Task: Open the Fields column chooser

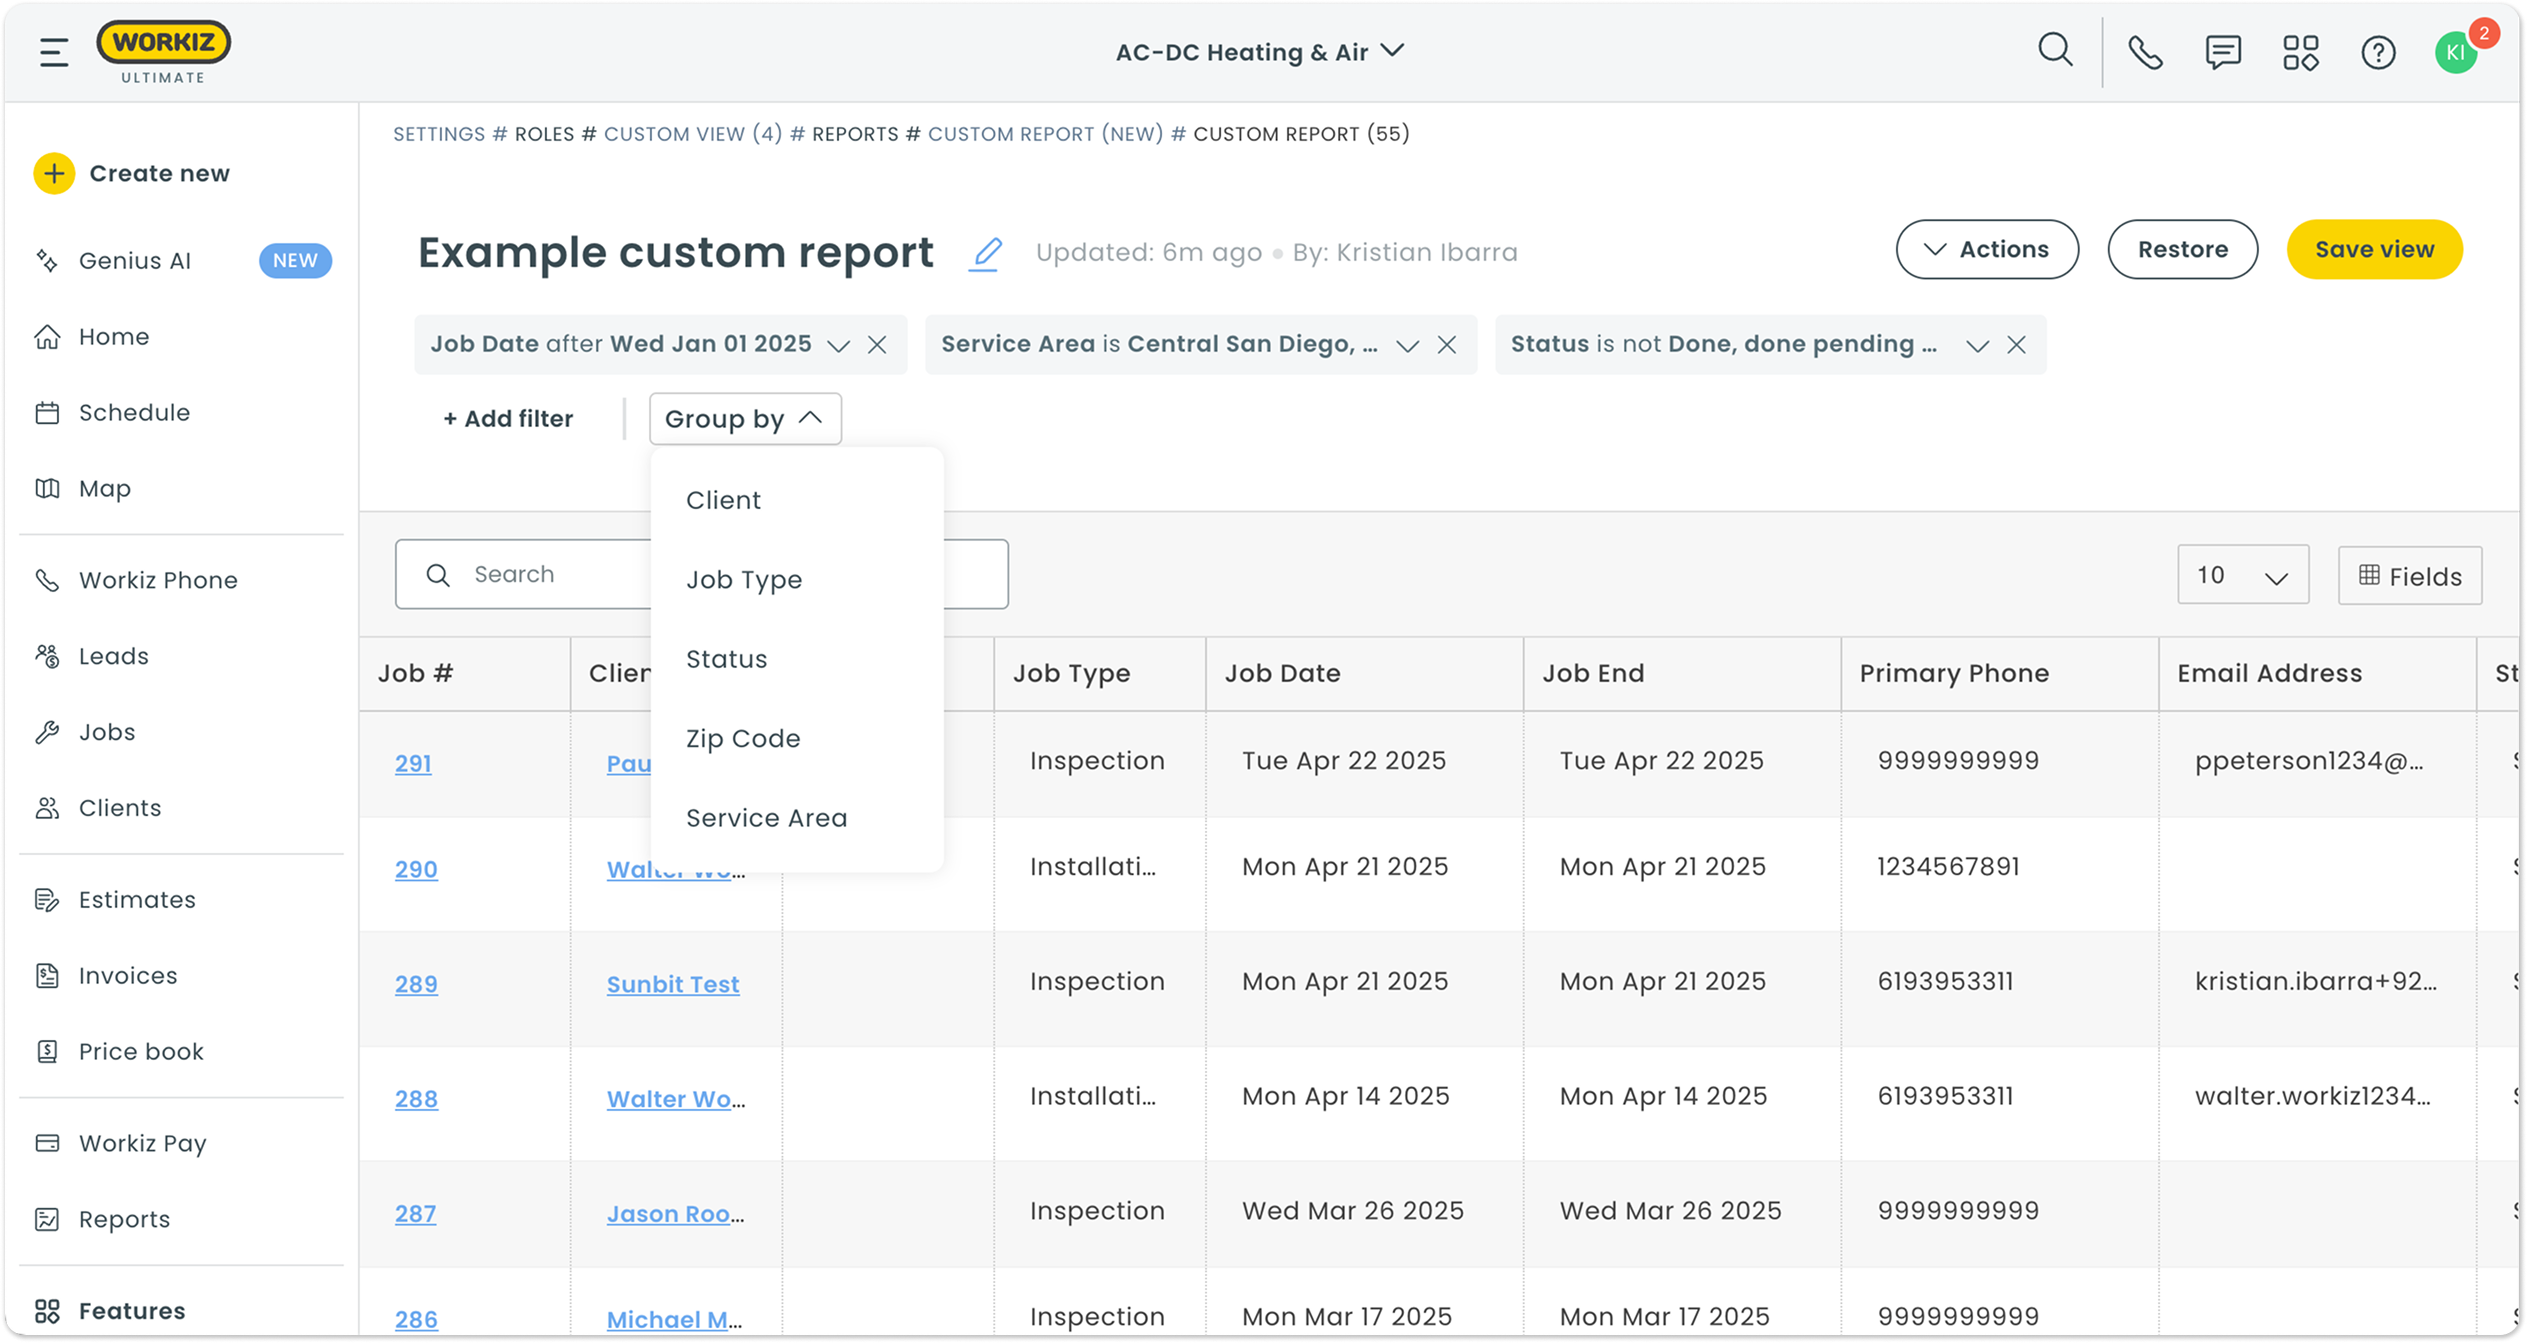Action: [x=2409, y=576]
